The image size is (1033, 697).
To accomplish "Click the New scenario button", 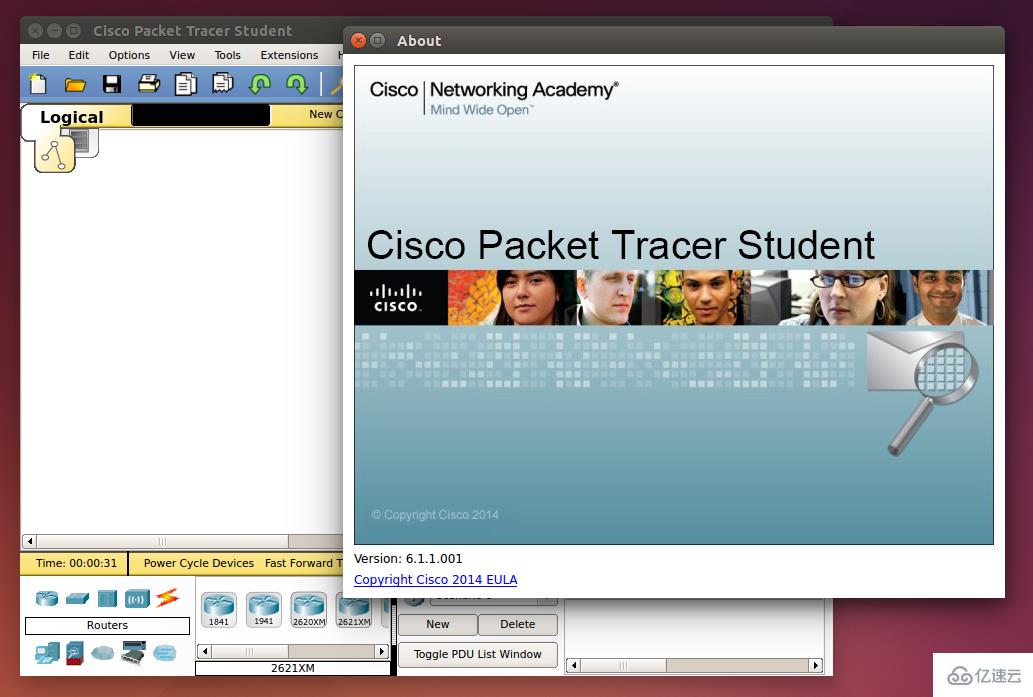I will point(437,624).
